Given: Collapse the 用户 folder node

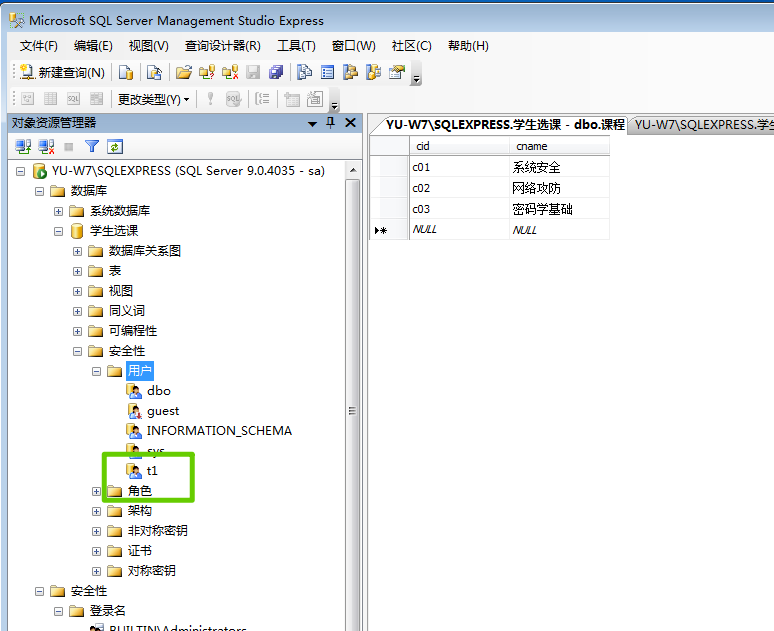Looking at the screenshot, I should [x=96, y=371].
